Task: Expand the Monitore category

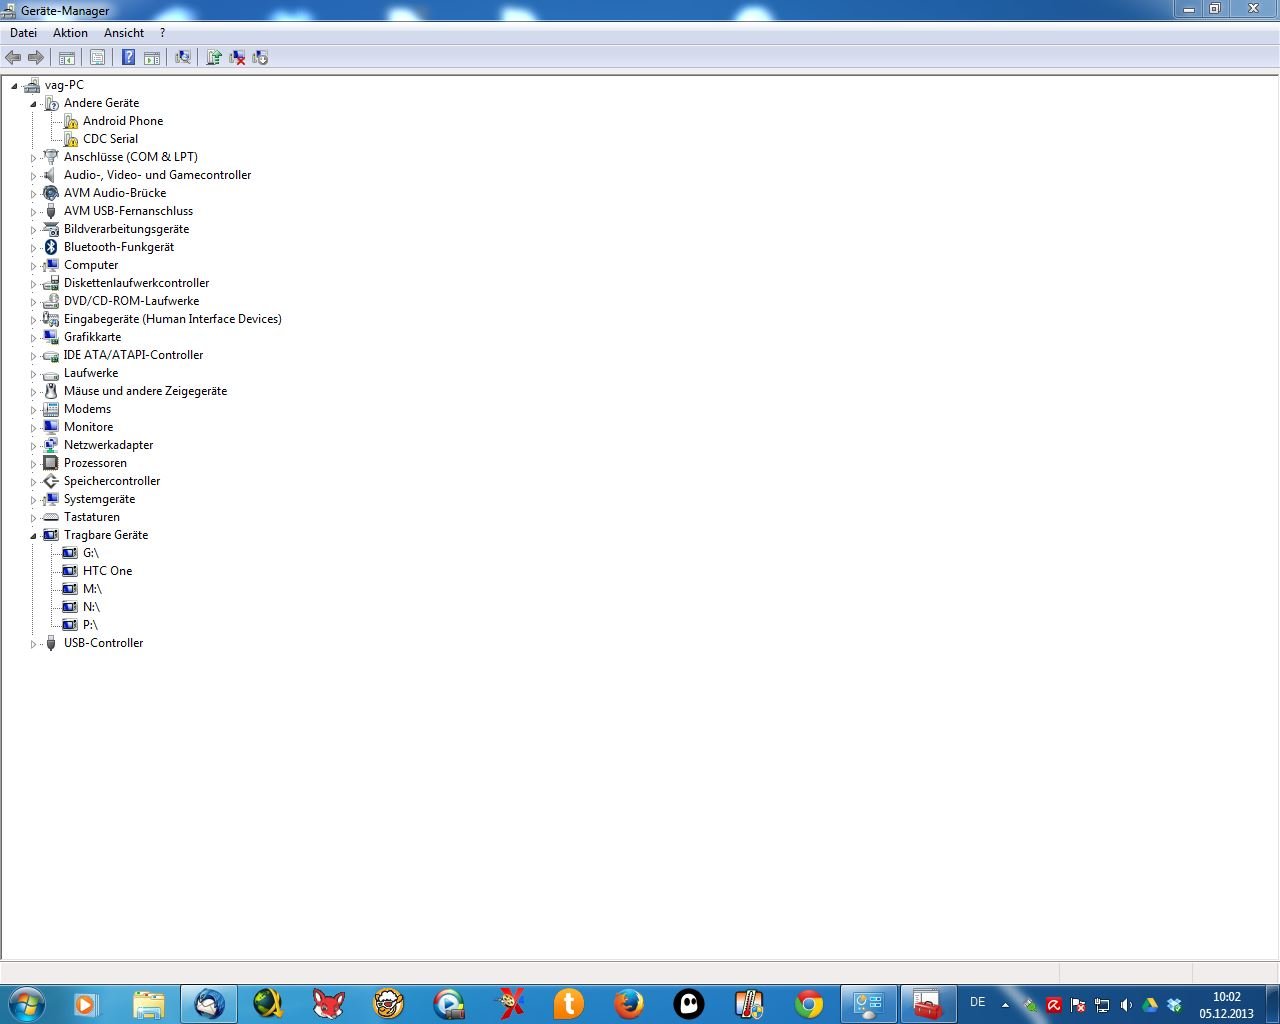Action: (33, 428)
